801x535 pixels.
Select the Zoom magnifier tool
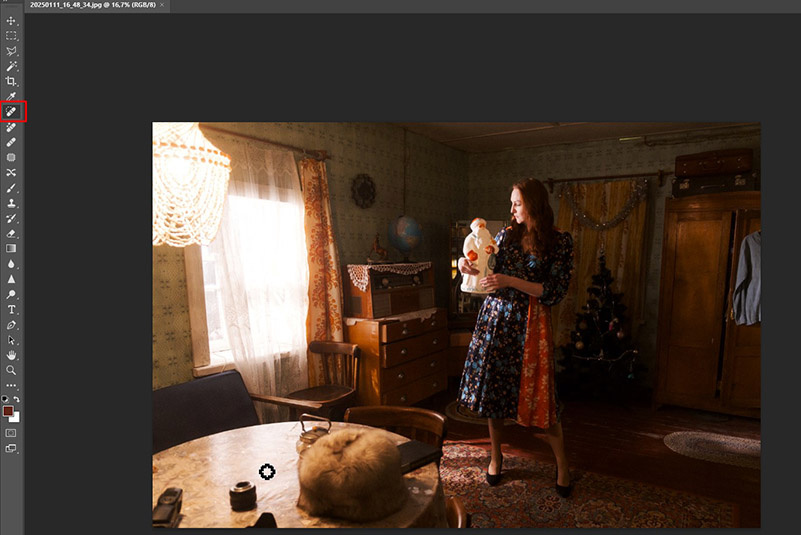(11, 370)
